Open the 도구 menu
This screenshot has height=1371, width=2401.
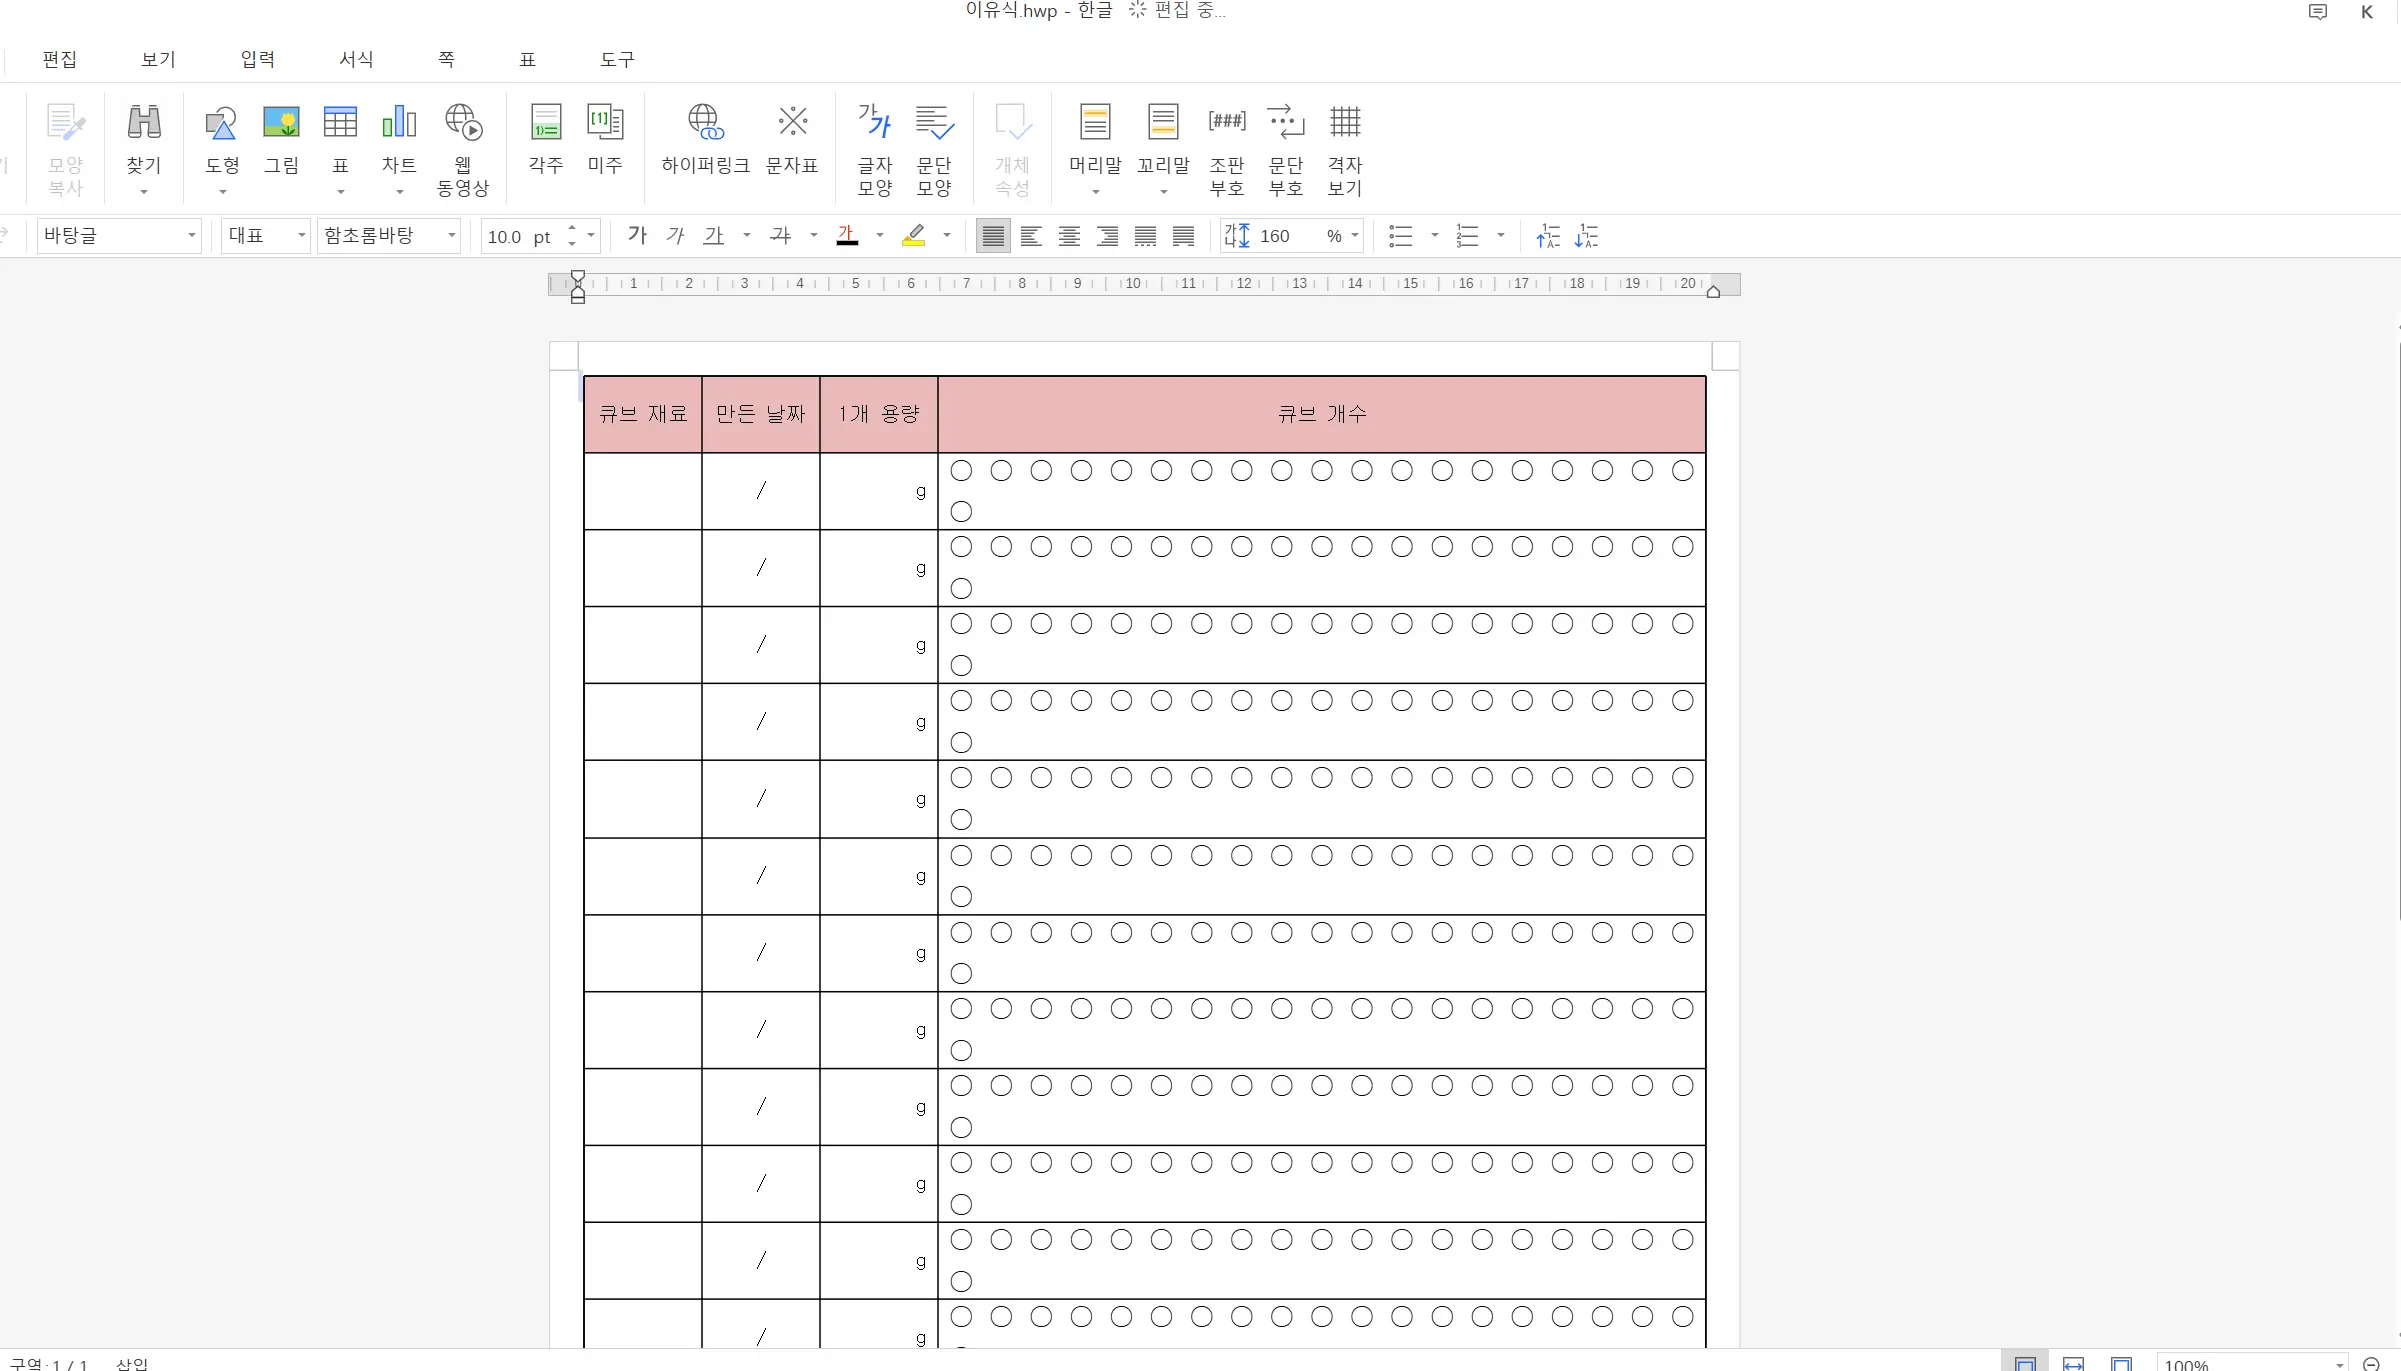(617, 59)
